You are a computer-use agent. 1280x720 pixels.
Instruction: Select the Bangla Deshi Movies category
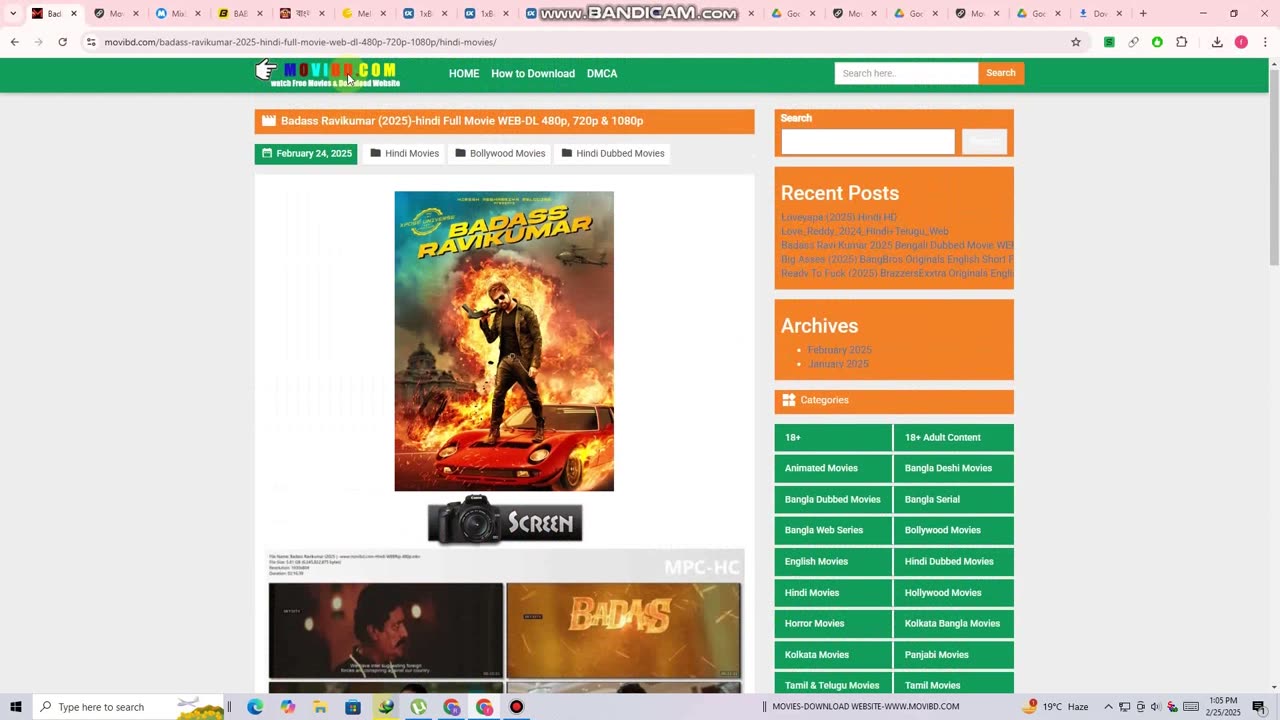tap(953, 468)
